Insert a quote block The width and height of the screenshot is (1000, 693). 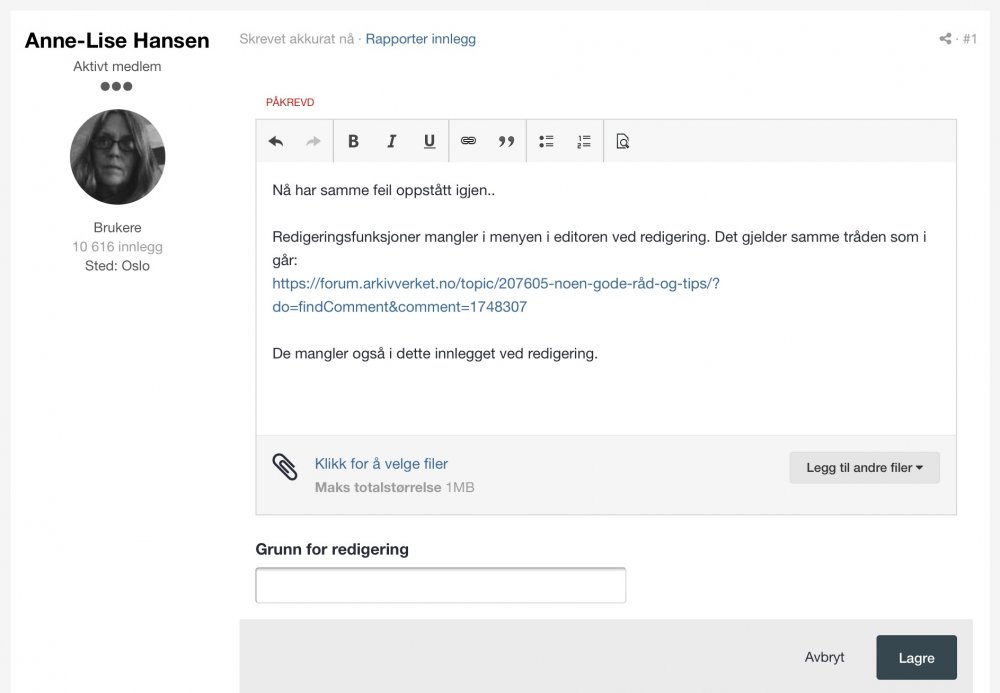(506, 142)
